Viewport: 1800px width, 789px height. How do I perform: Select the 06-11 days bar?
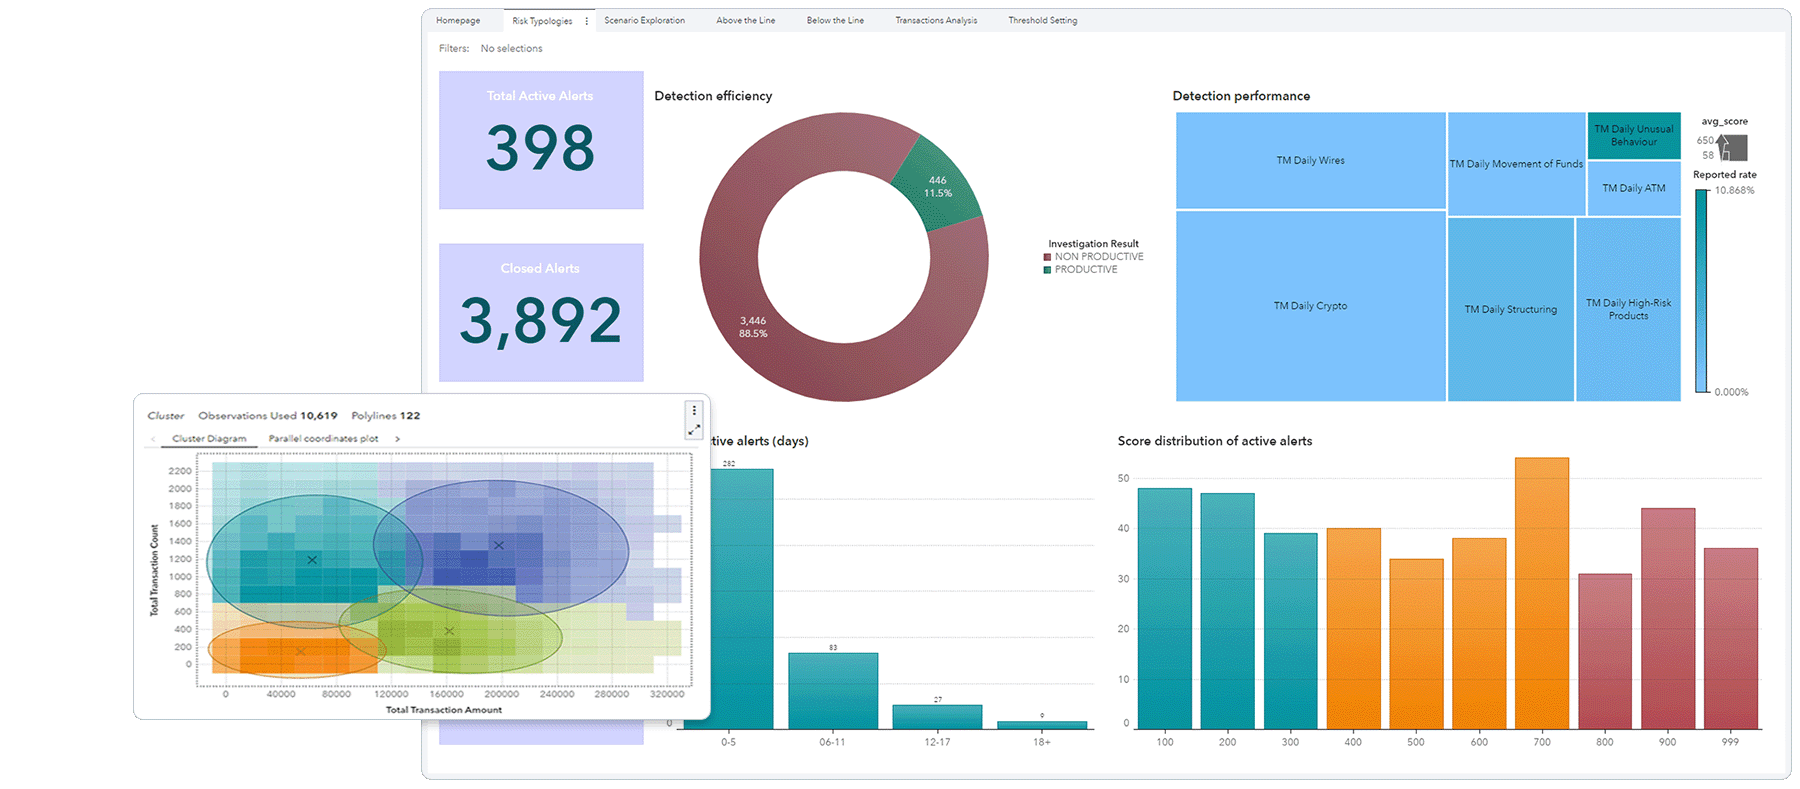pos(833,691)
